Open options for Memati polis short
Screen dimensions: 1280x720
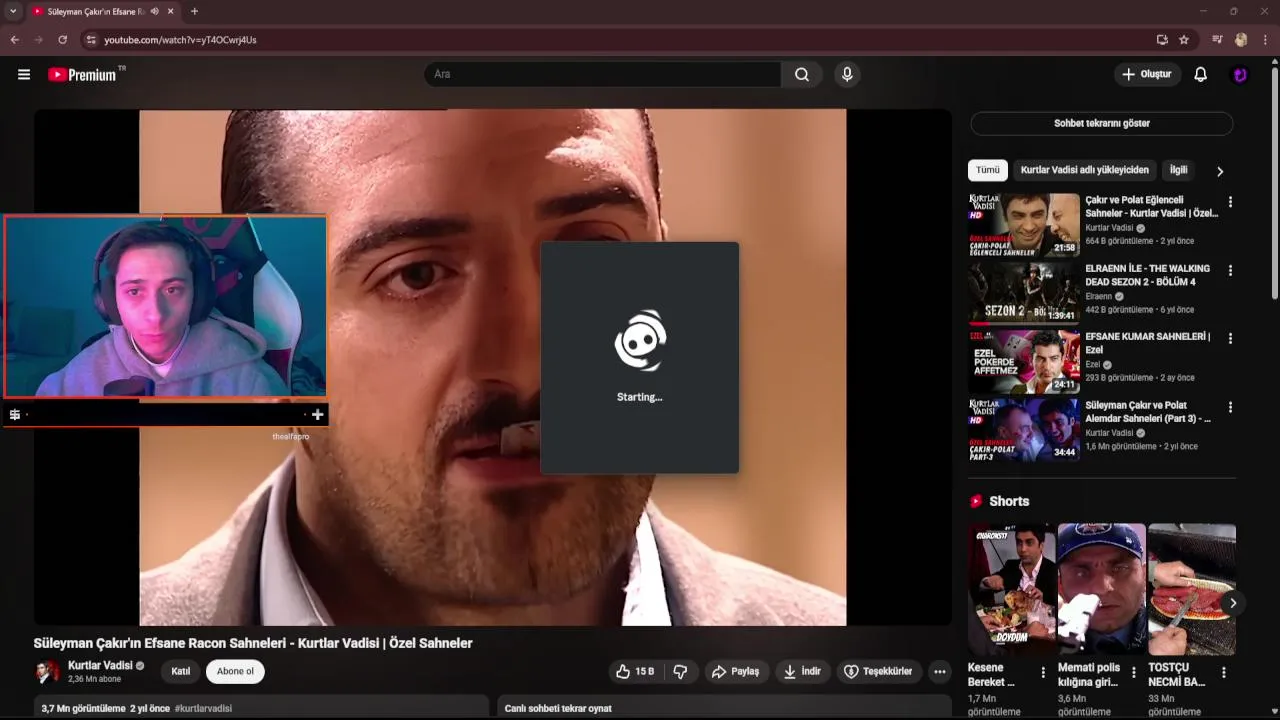click(x=1133, y=673)
